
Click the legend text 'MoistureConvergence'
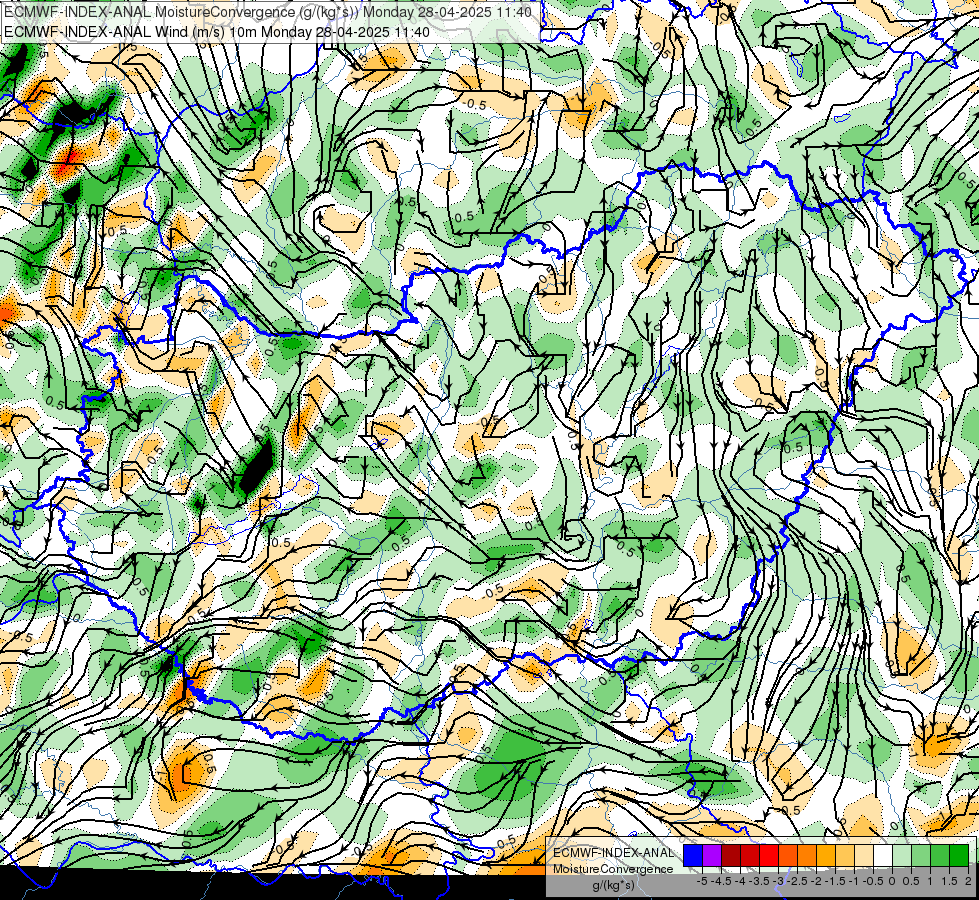pyautogui.click(x=613, y=869)
